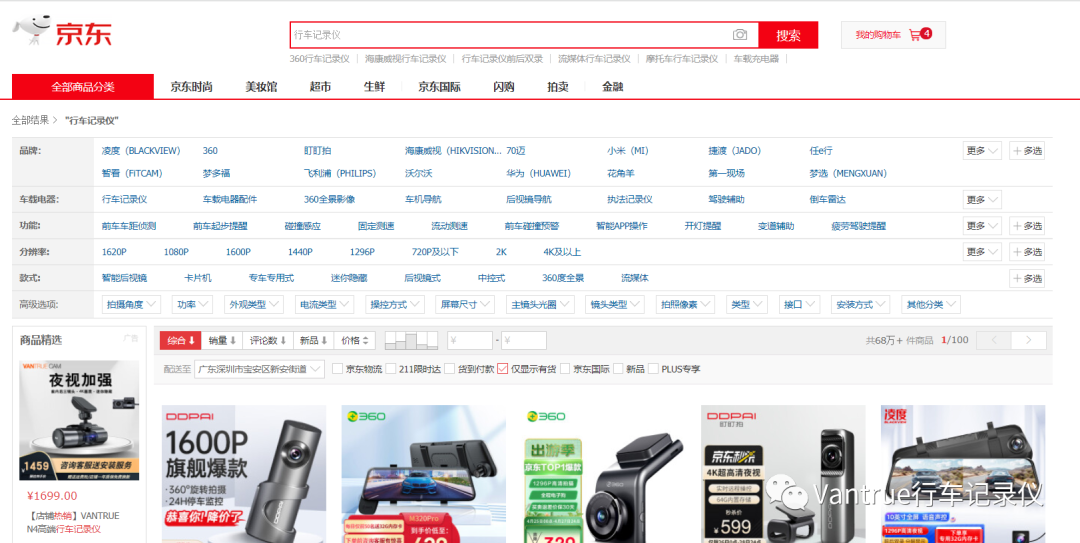The height and width of the screenshot is (543, 1080).
Task: Click 多选 button in 款式 row
Action: coord(1027,278)
